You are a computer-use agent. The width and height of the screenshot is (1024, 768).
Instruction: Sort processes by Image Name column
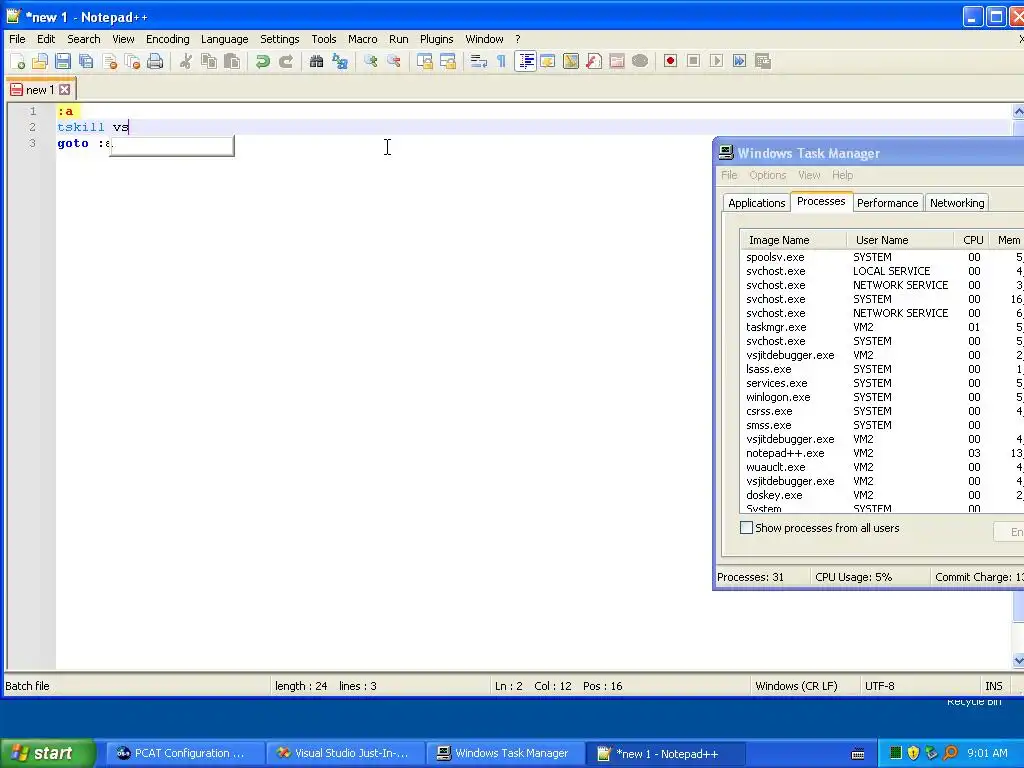pos(793,240)
